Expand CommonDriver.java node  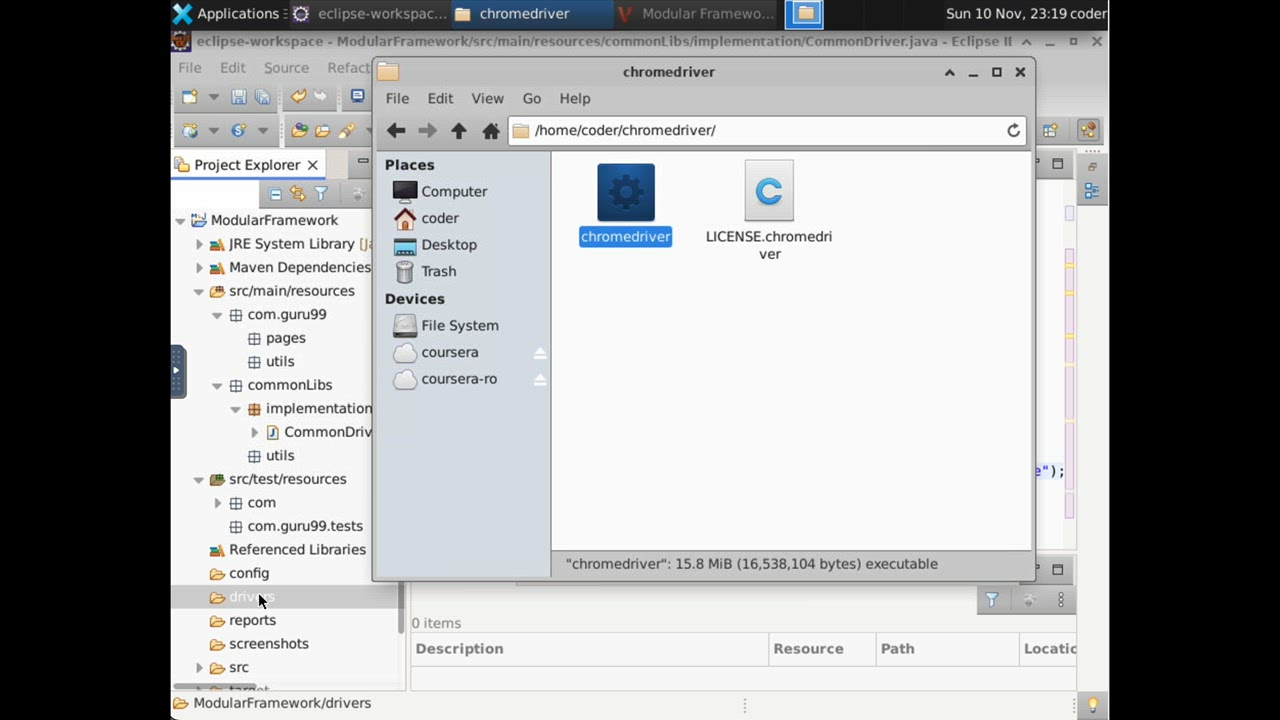pos(254,432)
